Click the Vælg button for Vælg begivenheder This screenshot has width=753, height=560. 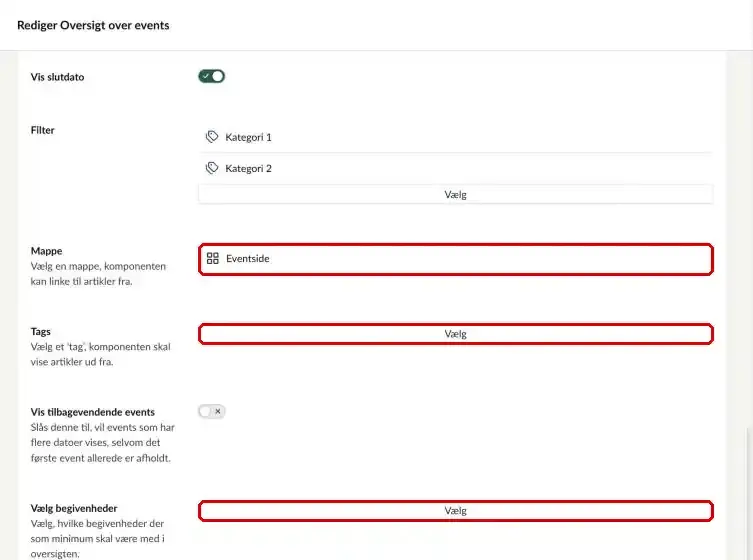click(455, 511)
